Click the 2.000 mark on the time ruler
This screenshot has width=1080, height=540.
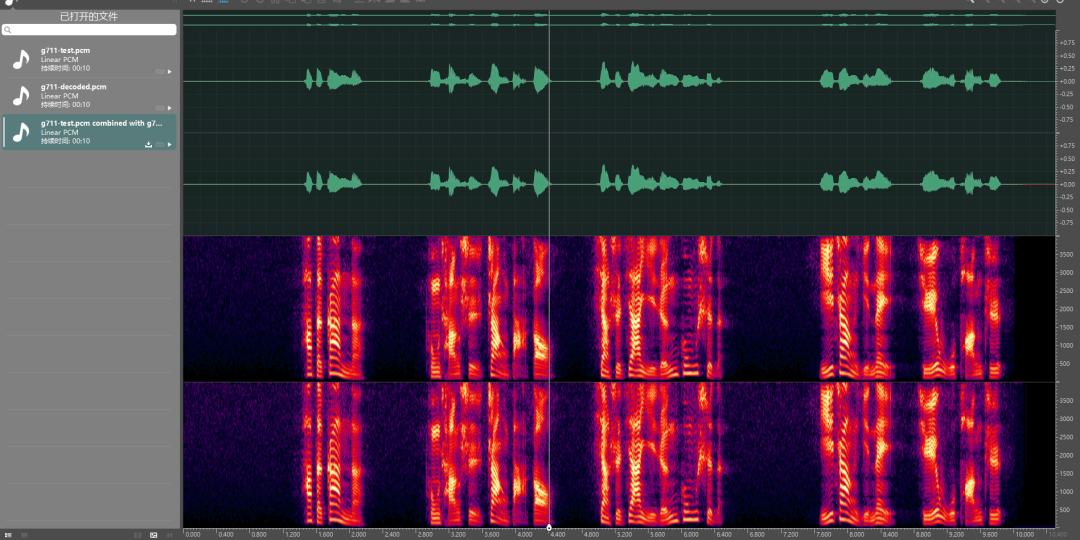[357, 535]
